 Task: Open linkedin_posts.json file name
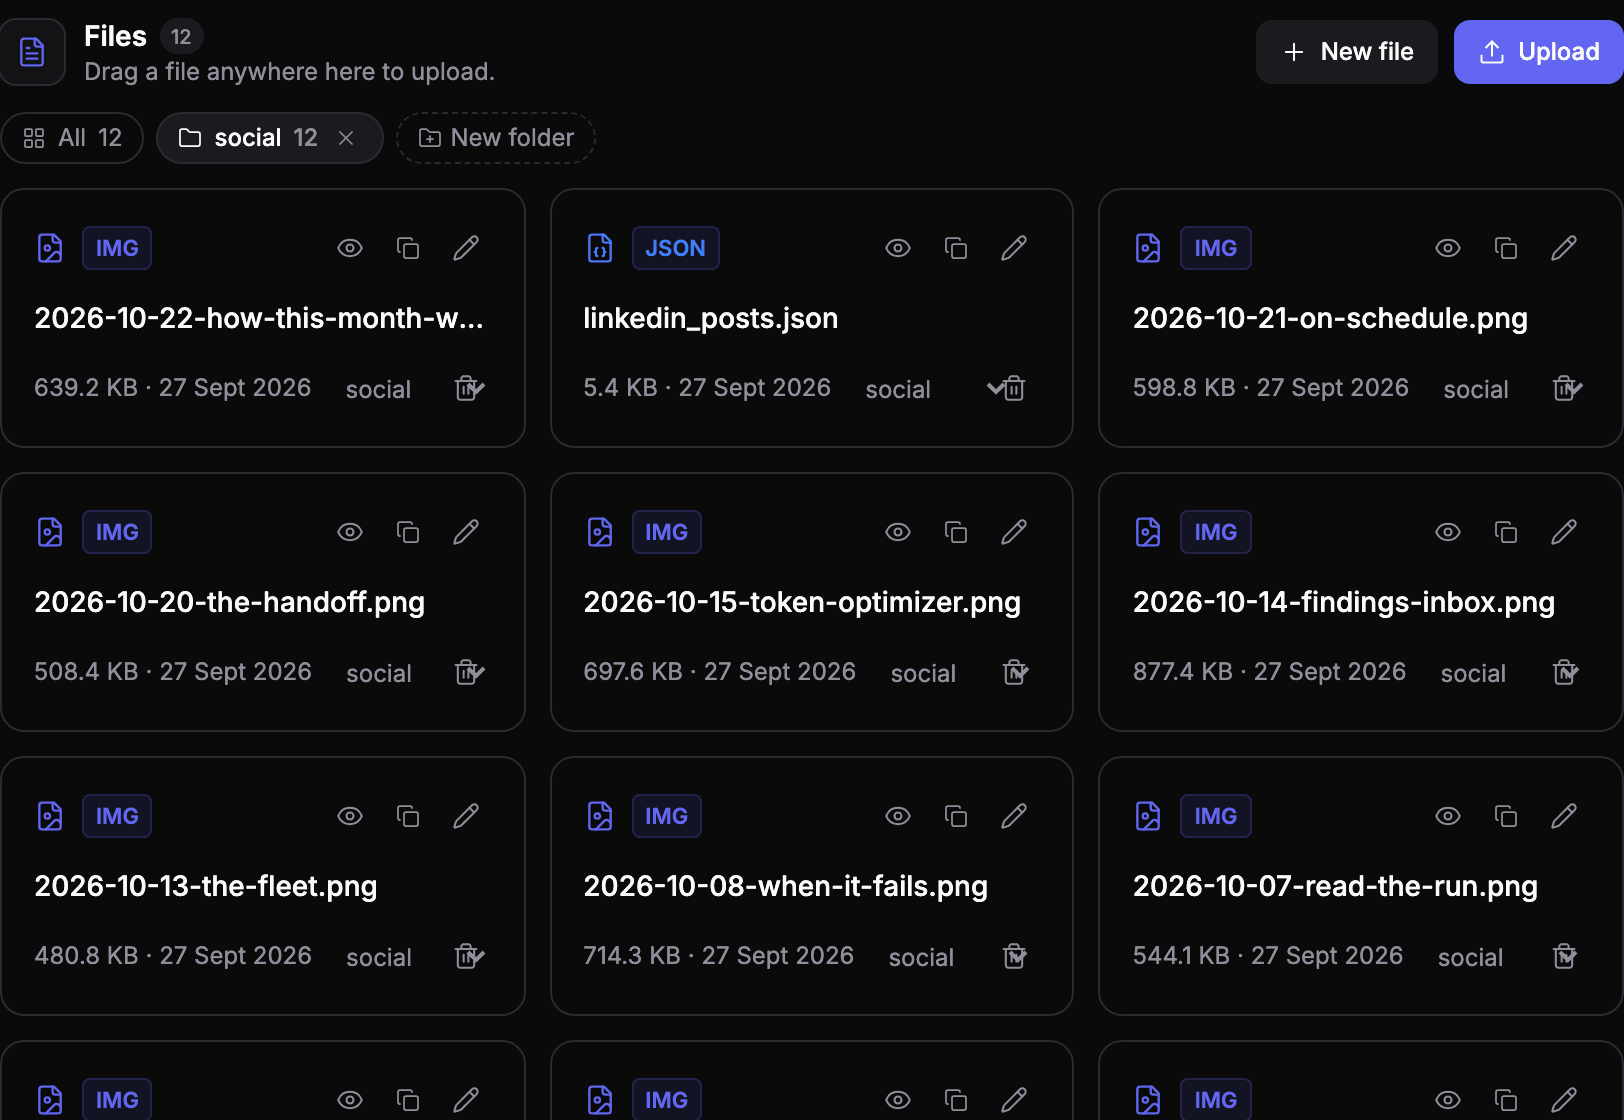click(711, 318)
